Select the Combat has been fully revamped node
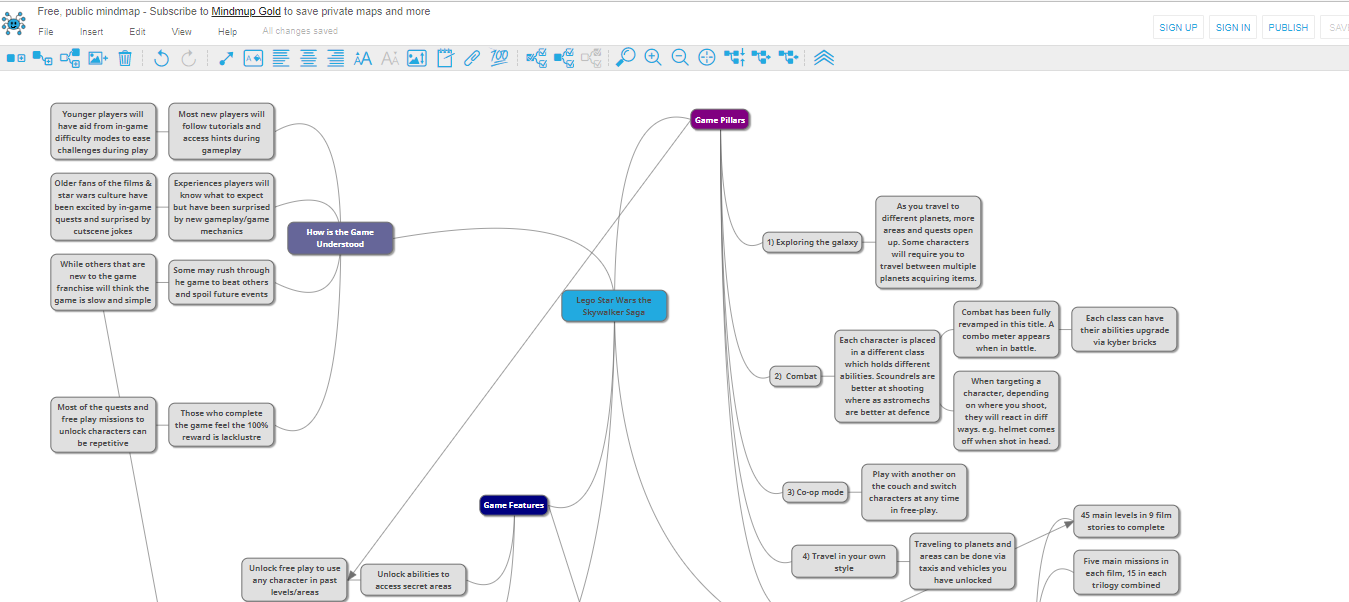This screenshot has height=602, width=1349. [1006, 330]
